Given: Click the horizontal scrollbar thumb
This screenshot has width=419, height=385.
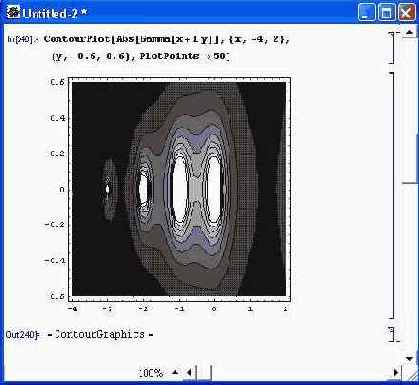Looking at the screenshot, I should (x=204, y=373).
